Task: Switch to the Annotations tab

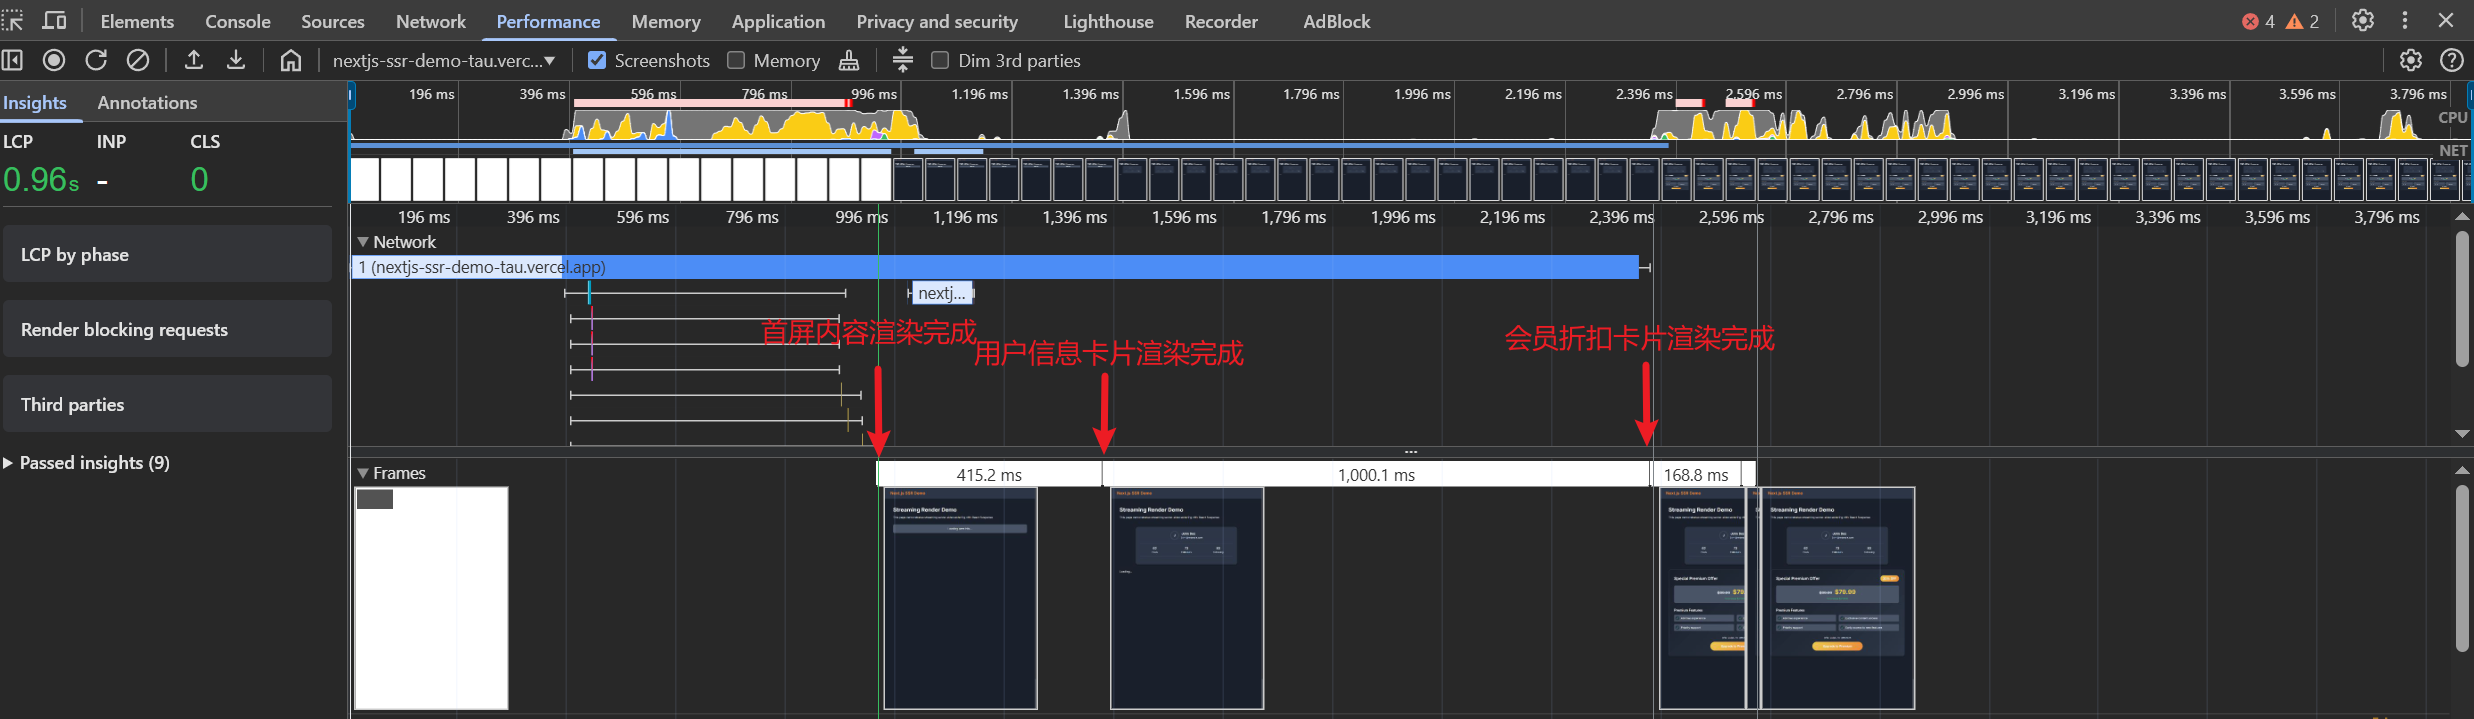Action: tap(147, 102)
